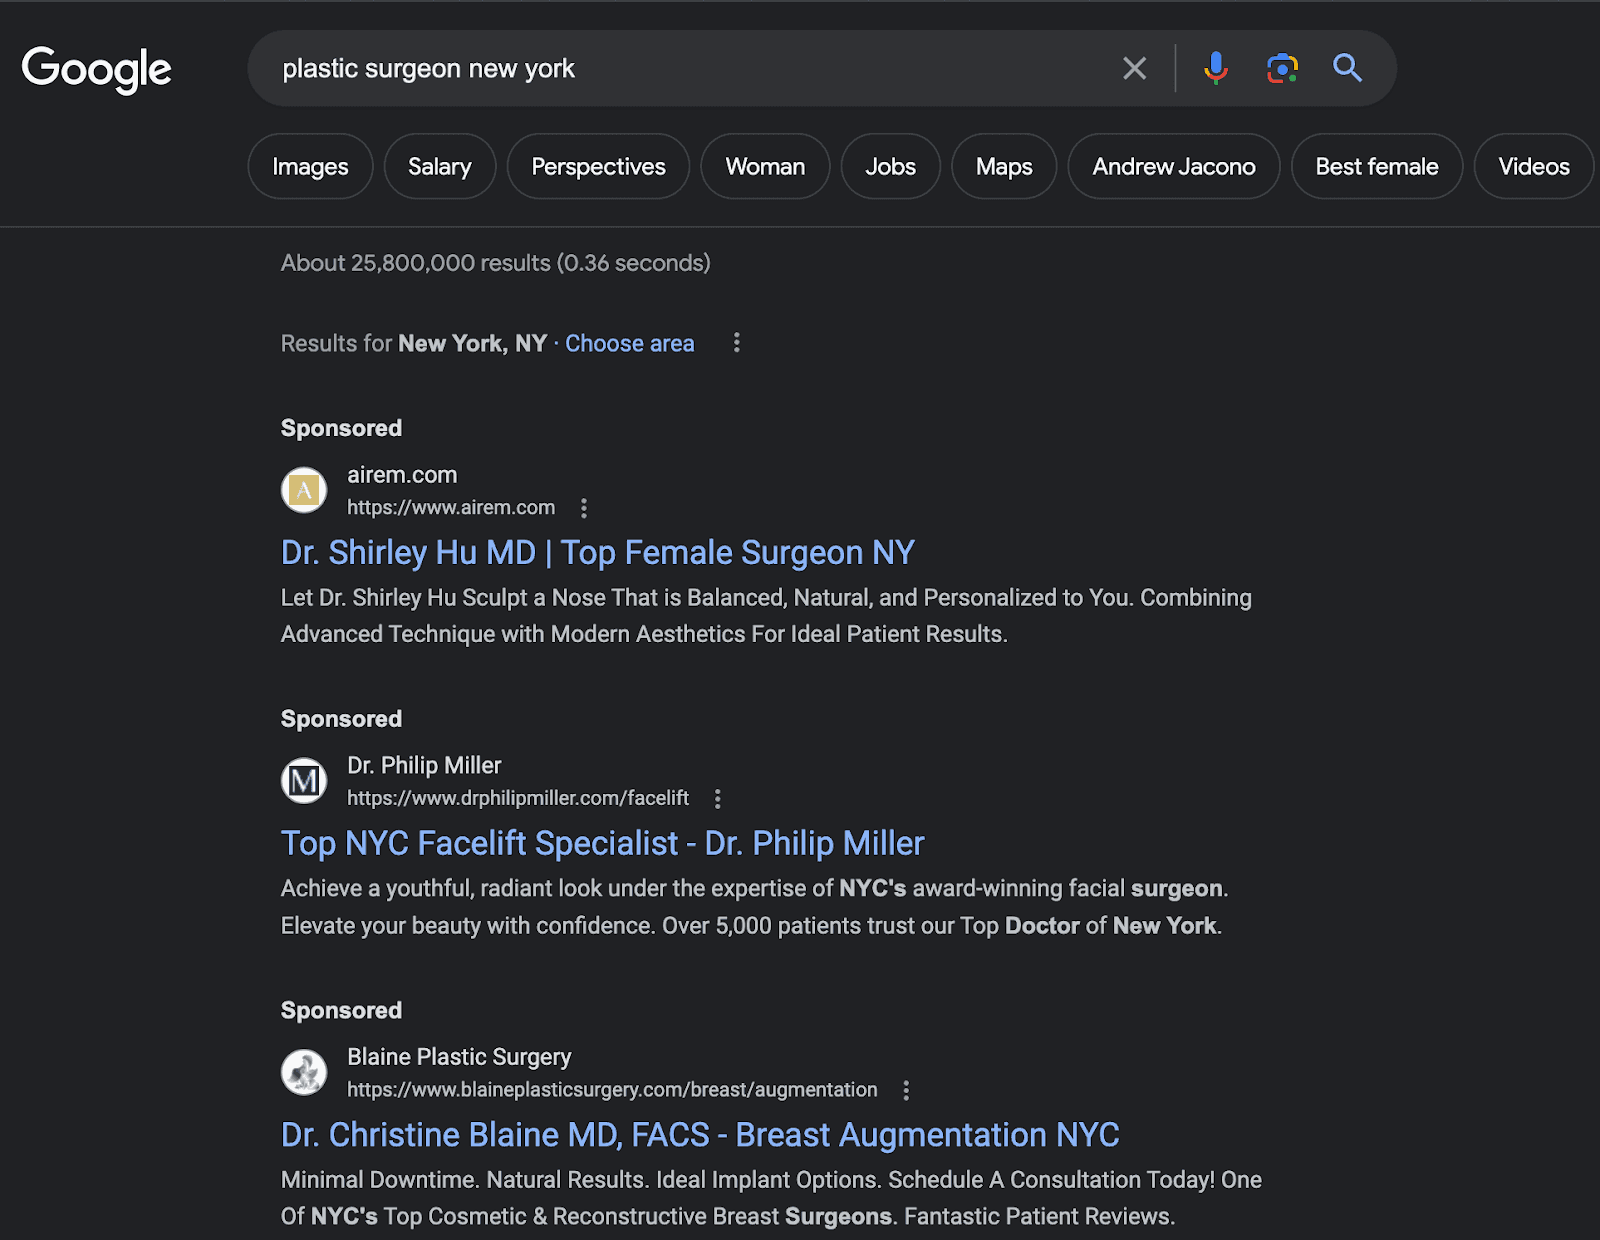Open the Dr. Shirley Hu ad headline

coord(596,552)
